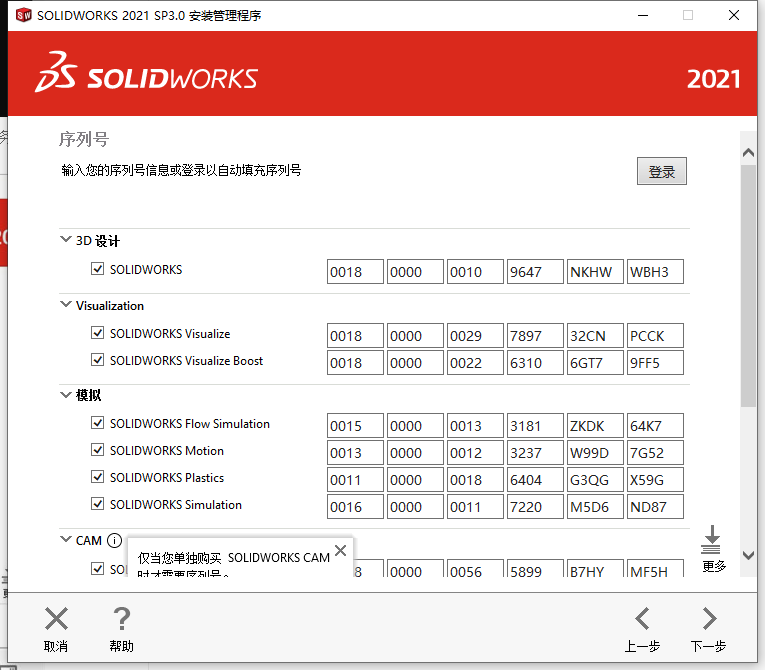Image resolution: width=765 pixels, height=670 pixels.
Task: Click the SOLIDWORKS logo in red banner
Action: click(147, 79)
